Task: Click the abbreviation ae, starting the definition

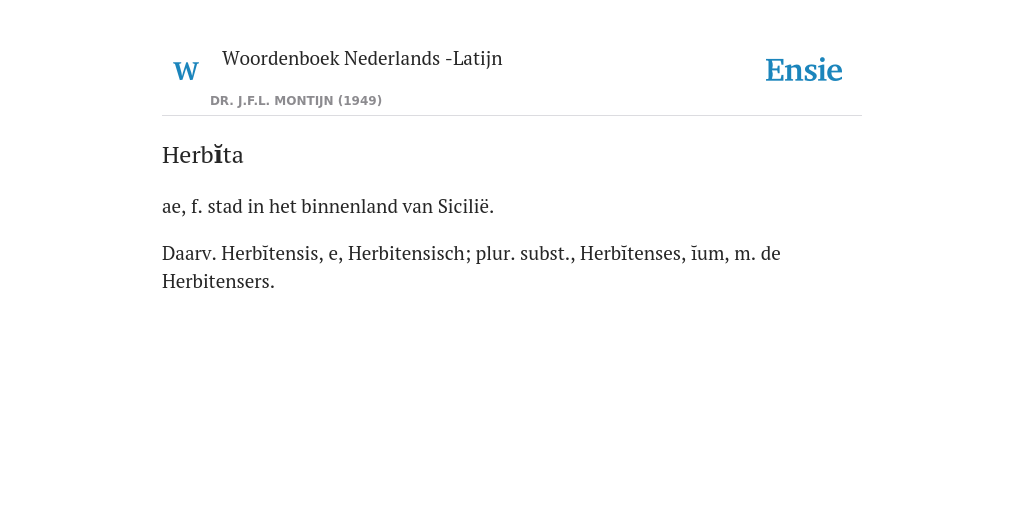Action: [174, 208]
